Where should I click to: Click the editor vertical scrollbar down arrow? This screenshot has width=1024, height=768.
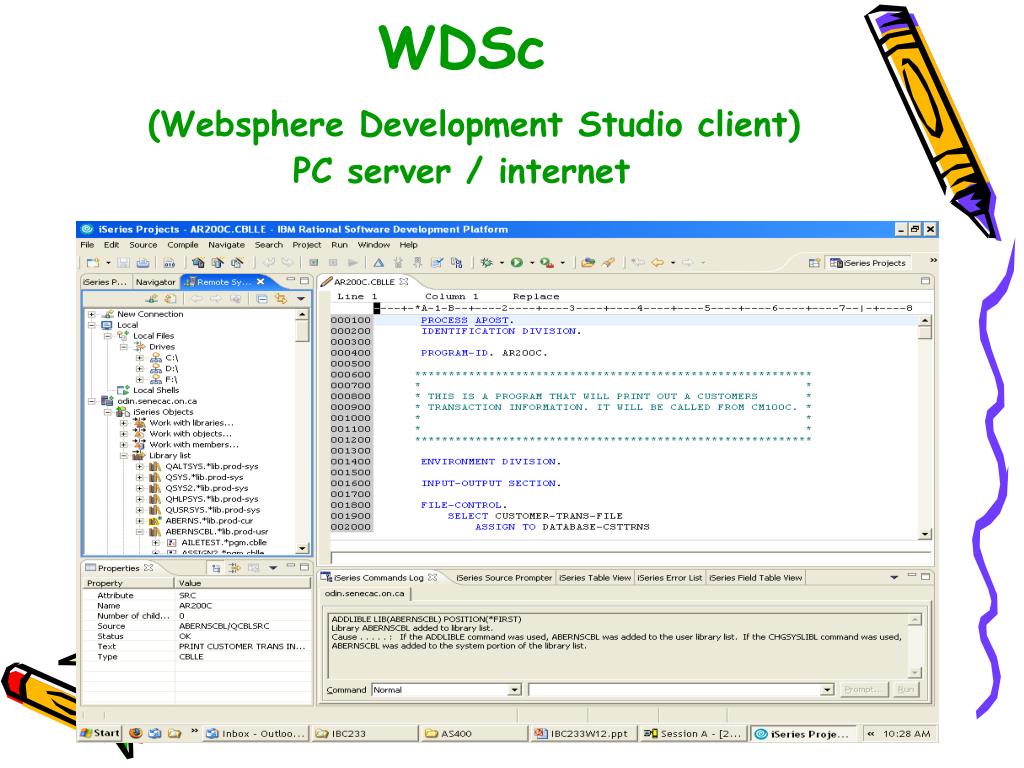pyautogui.click(x=925, y=534)
